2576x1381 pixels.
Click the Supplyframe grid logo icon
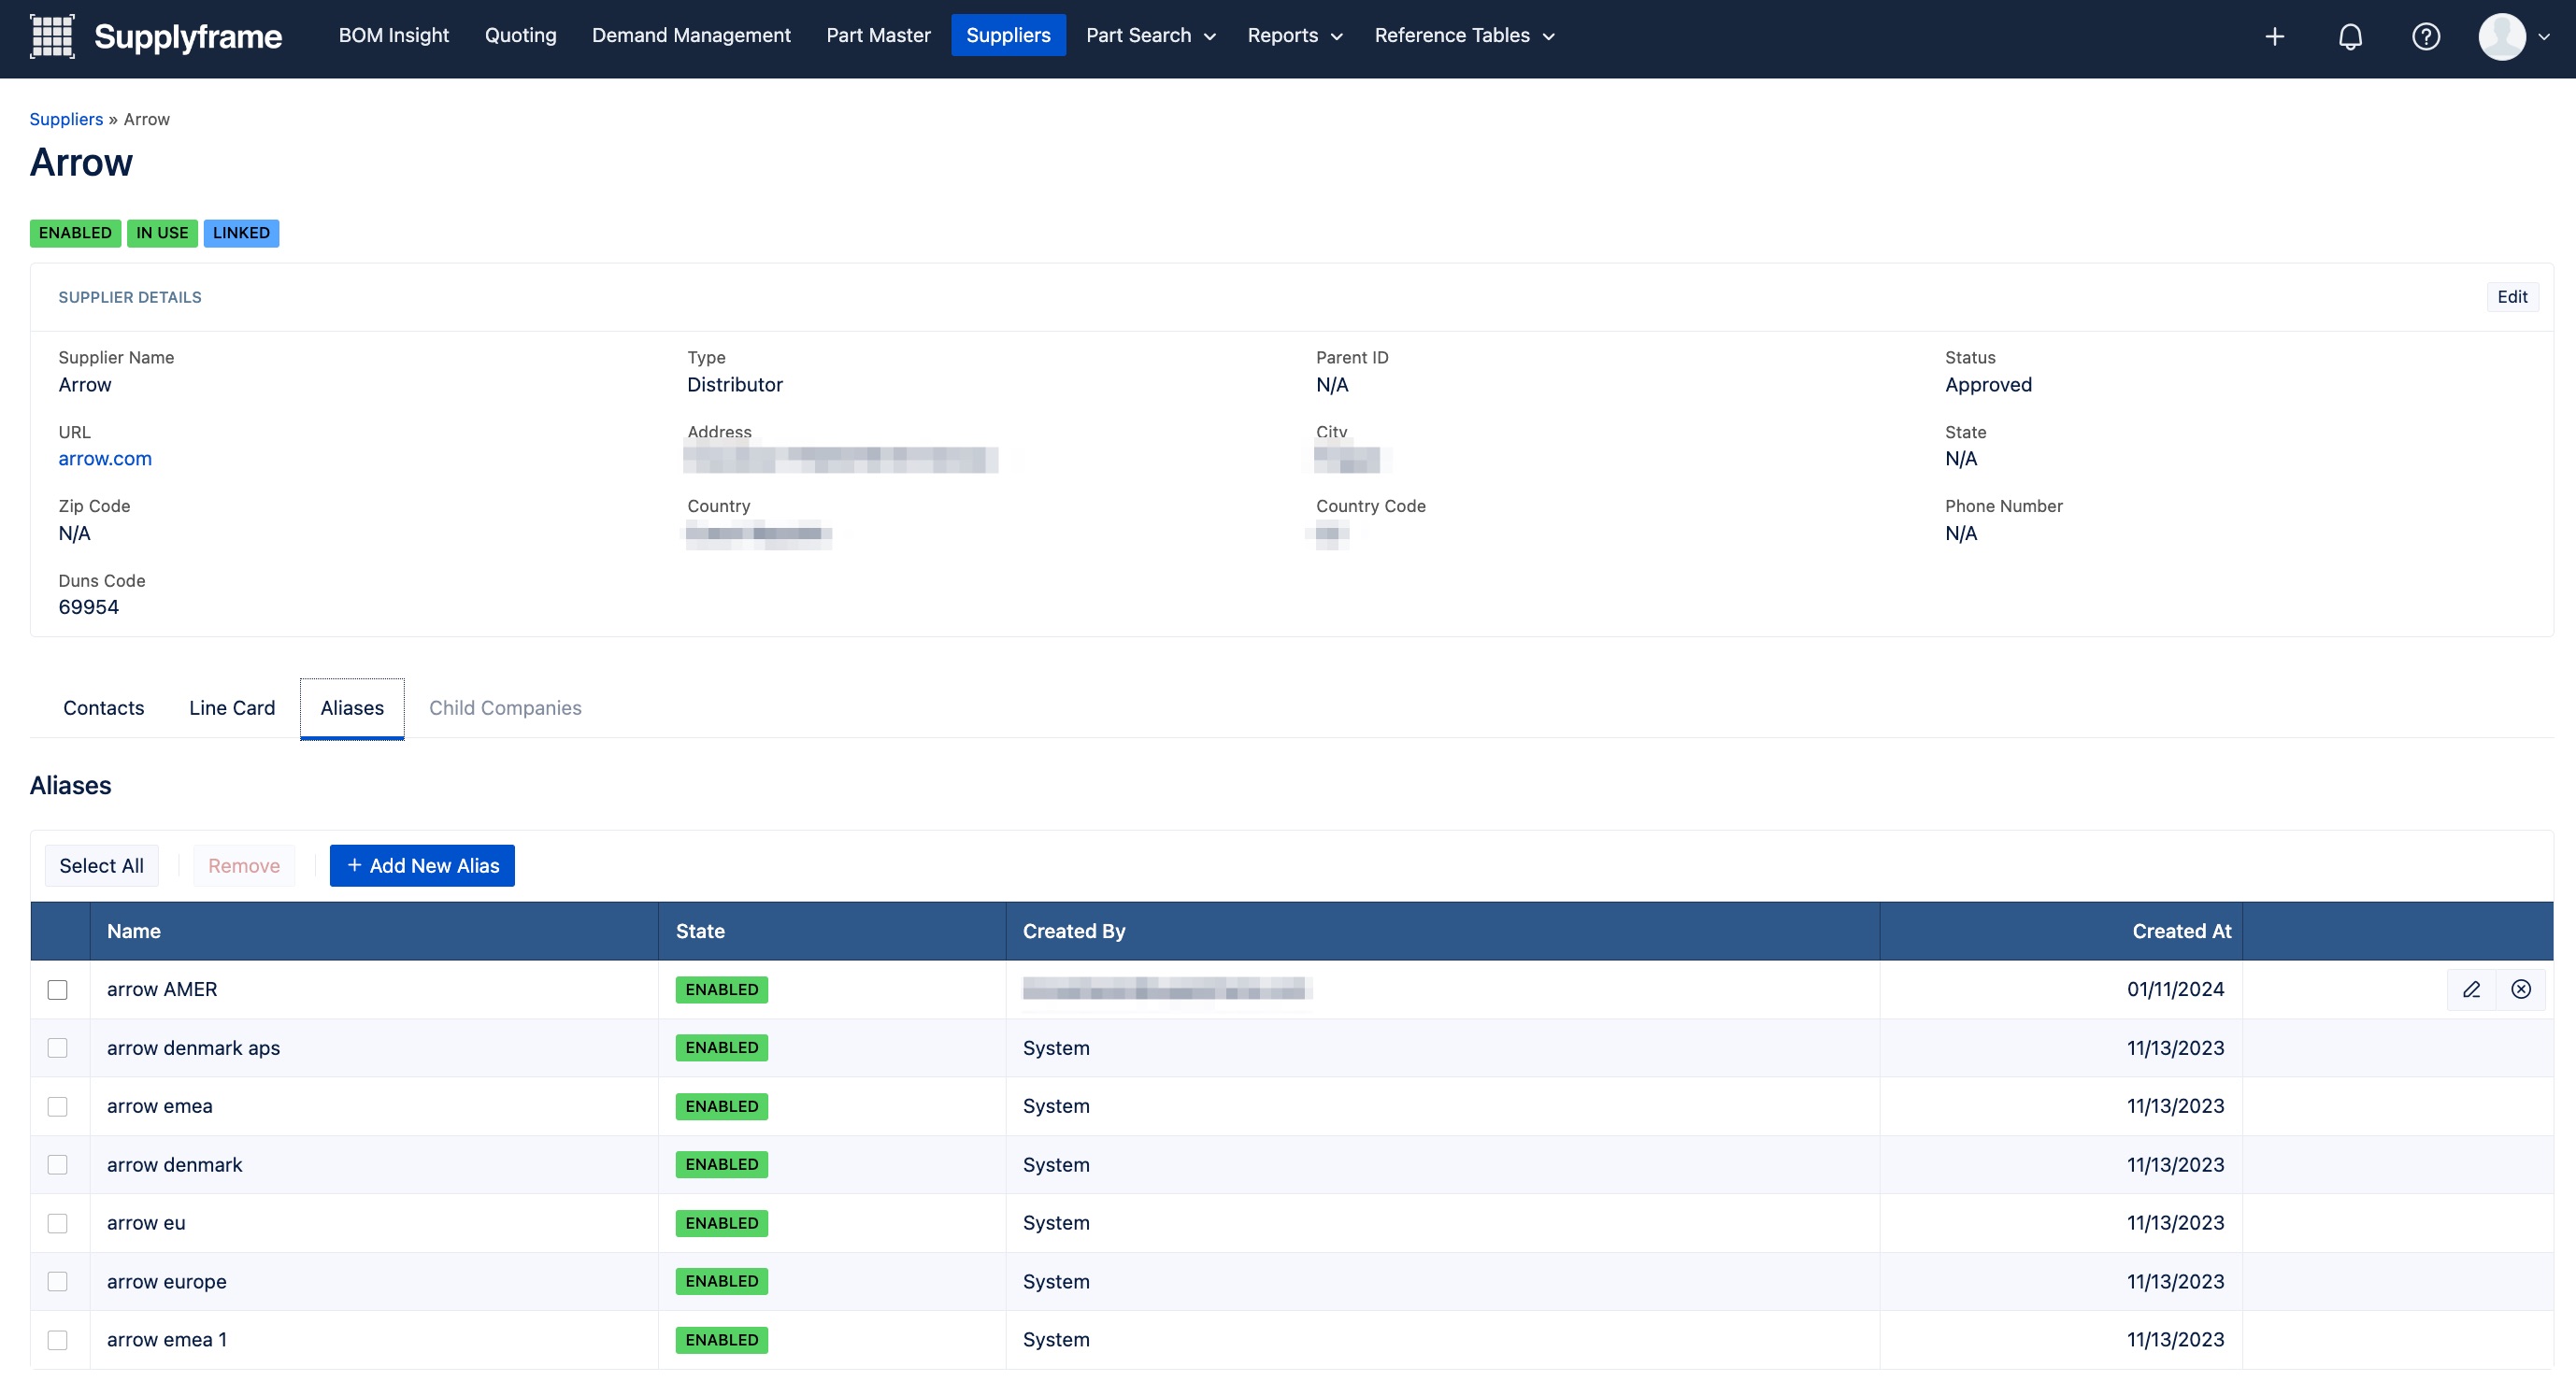pos(52,36)
